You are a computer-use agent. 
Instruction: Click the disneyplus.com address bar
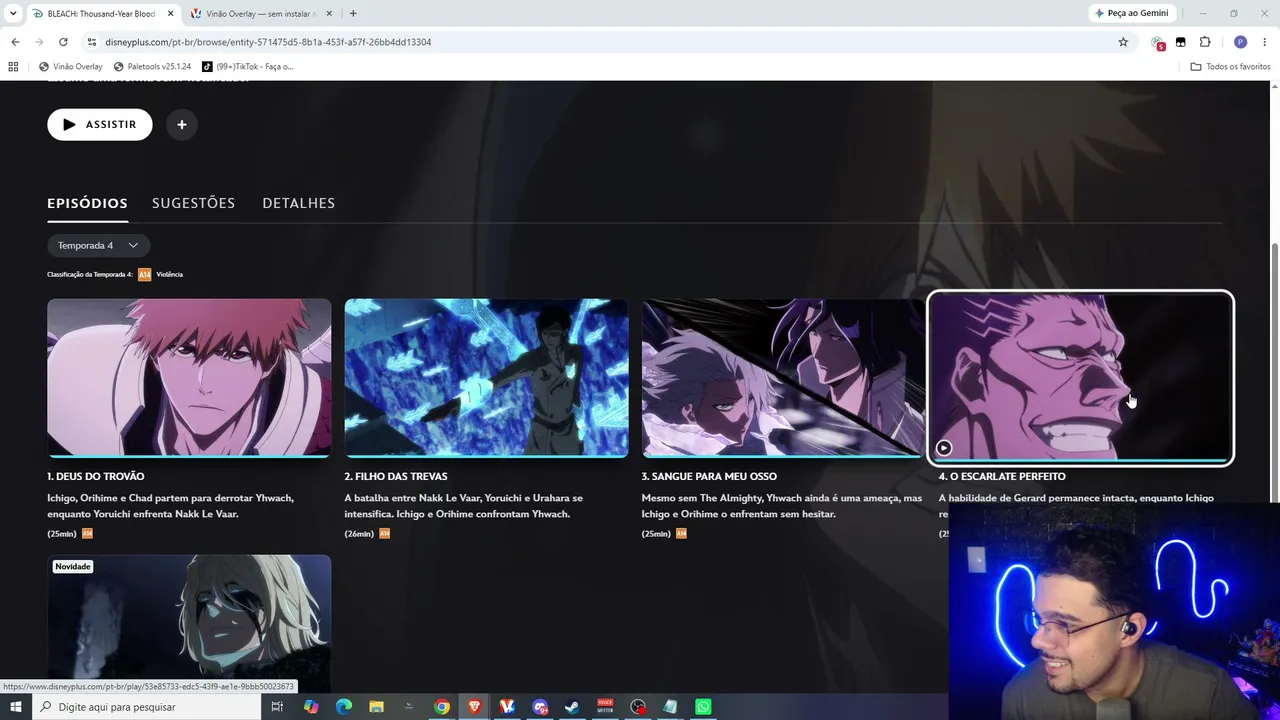[x=600, y=42]
